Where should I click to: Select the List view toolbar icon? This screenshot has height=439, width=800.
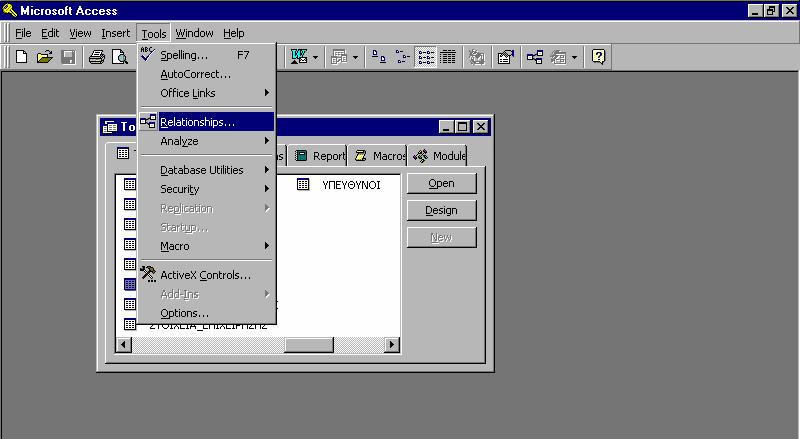(426, 57)
